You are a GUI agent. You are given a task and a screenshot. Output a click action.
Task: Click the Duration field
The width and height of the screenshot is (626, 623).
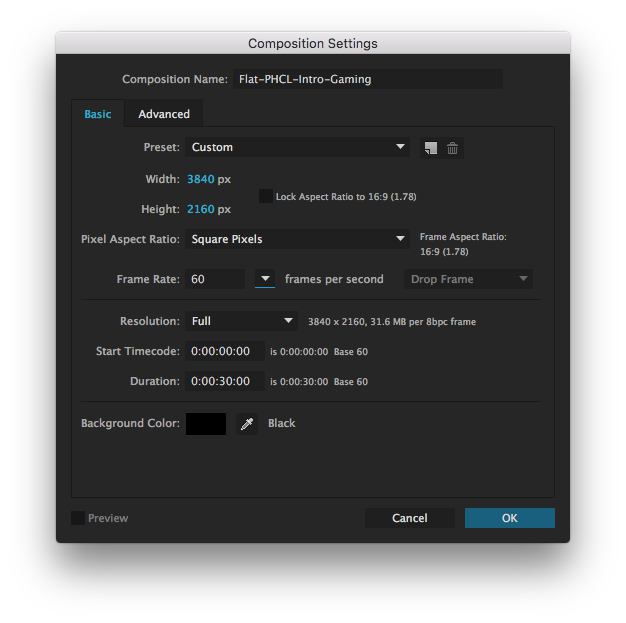click(x=225, y=381)
